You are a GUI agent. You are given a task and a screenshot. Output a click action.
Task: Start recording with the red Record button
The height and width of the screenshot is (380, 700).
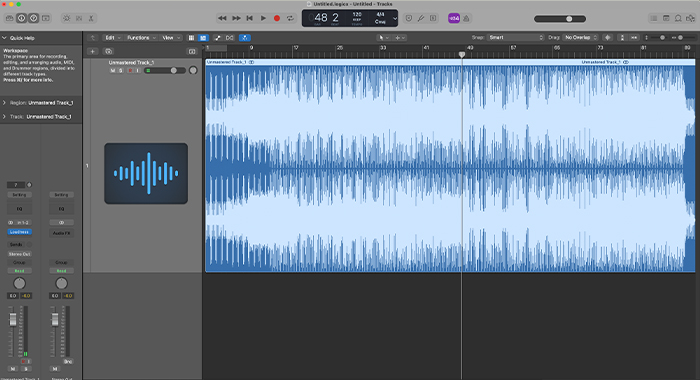(277, 18)
